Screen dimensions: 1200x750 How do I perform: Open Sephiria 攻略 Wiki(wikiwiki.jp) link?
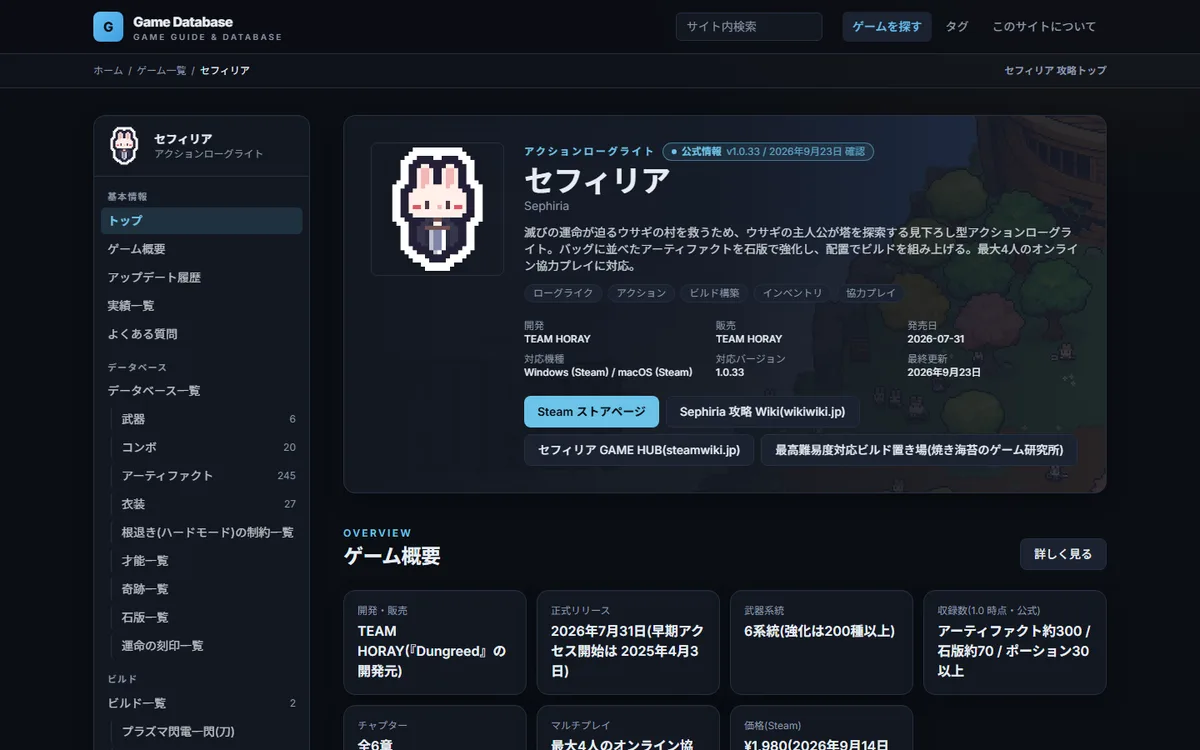coord(763,412)
